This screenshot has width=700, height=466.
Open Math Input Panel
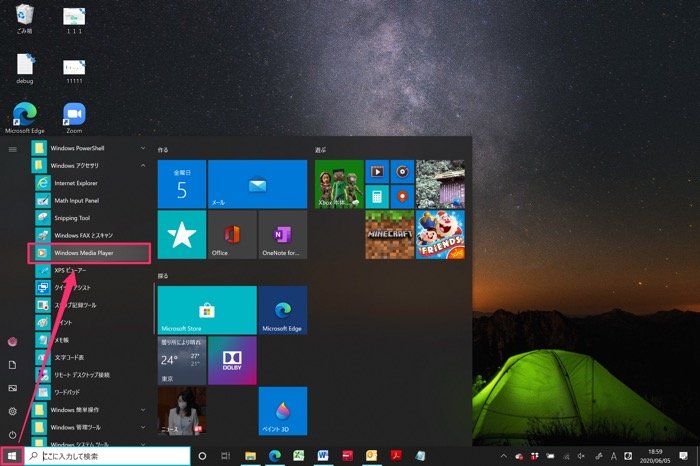pyautogui.click(x=89, y=200)
